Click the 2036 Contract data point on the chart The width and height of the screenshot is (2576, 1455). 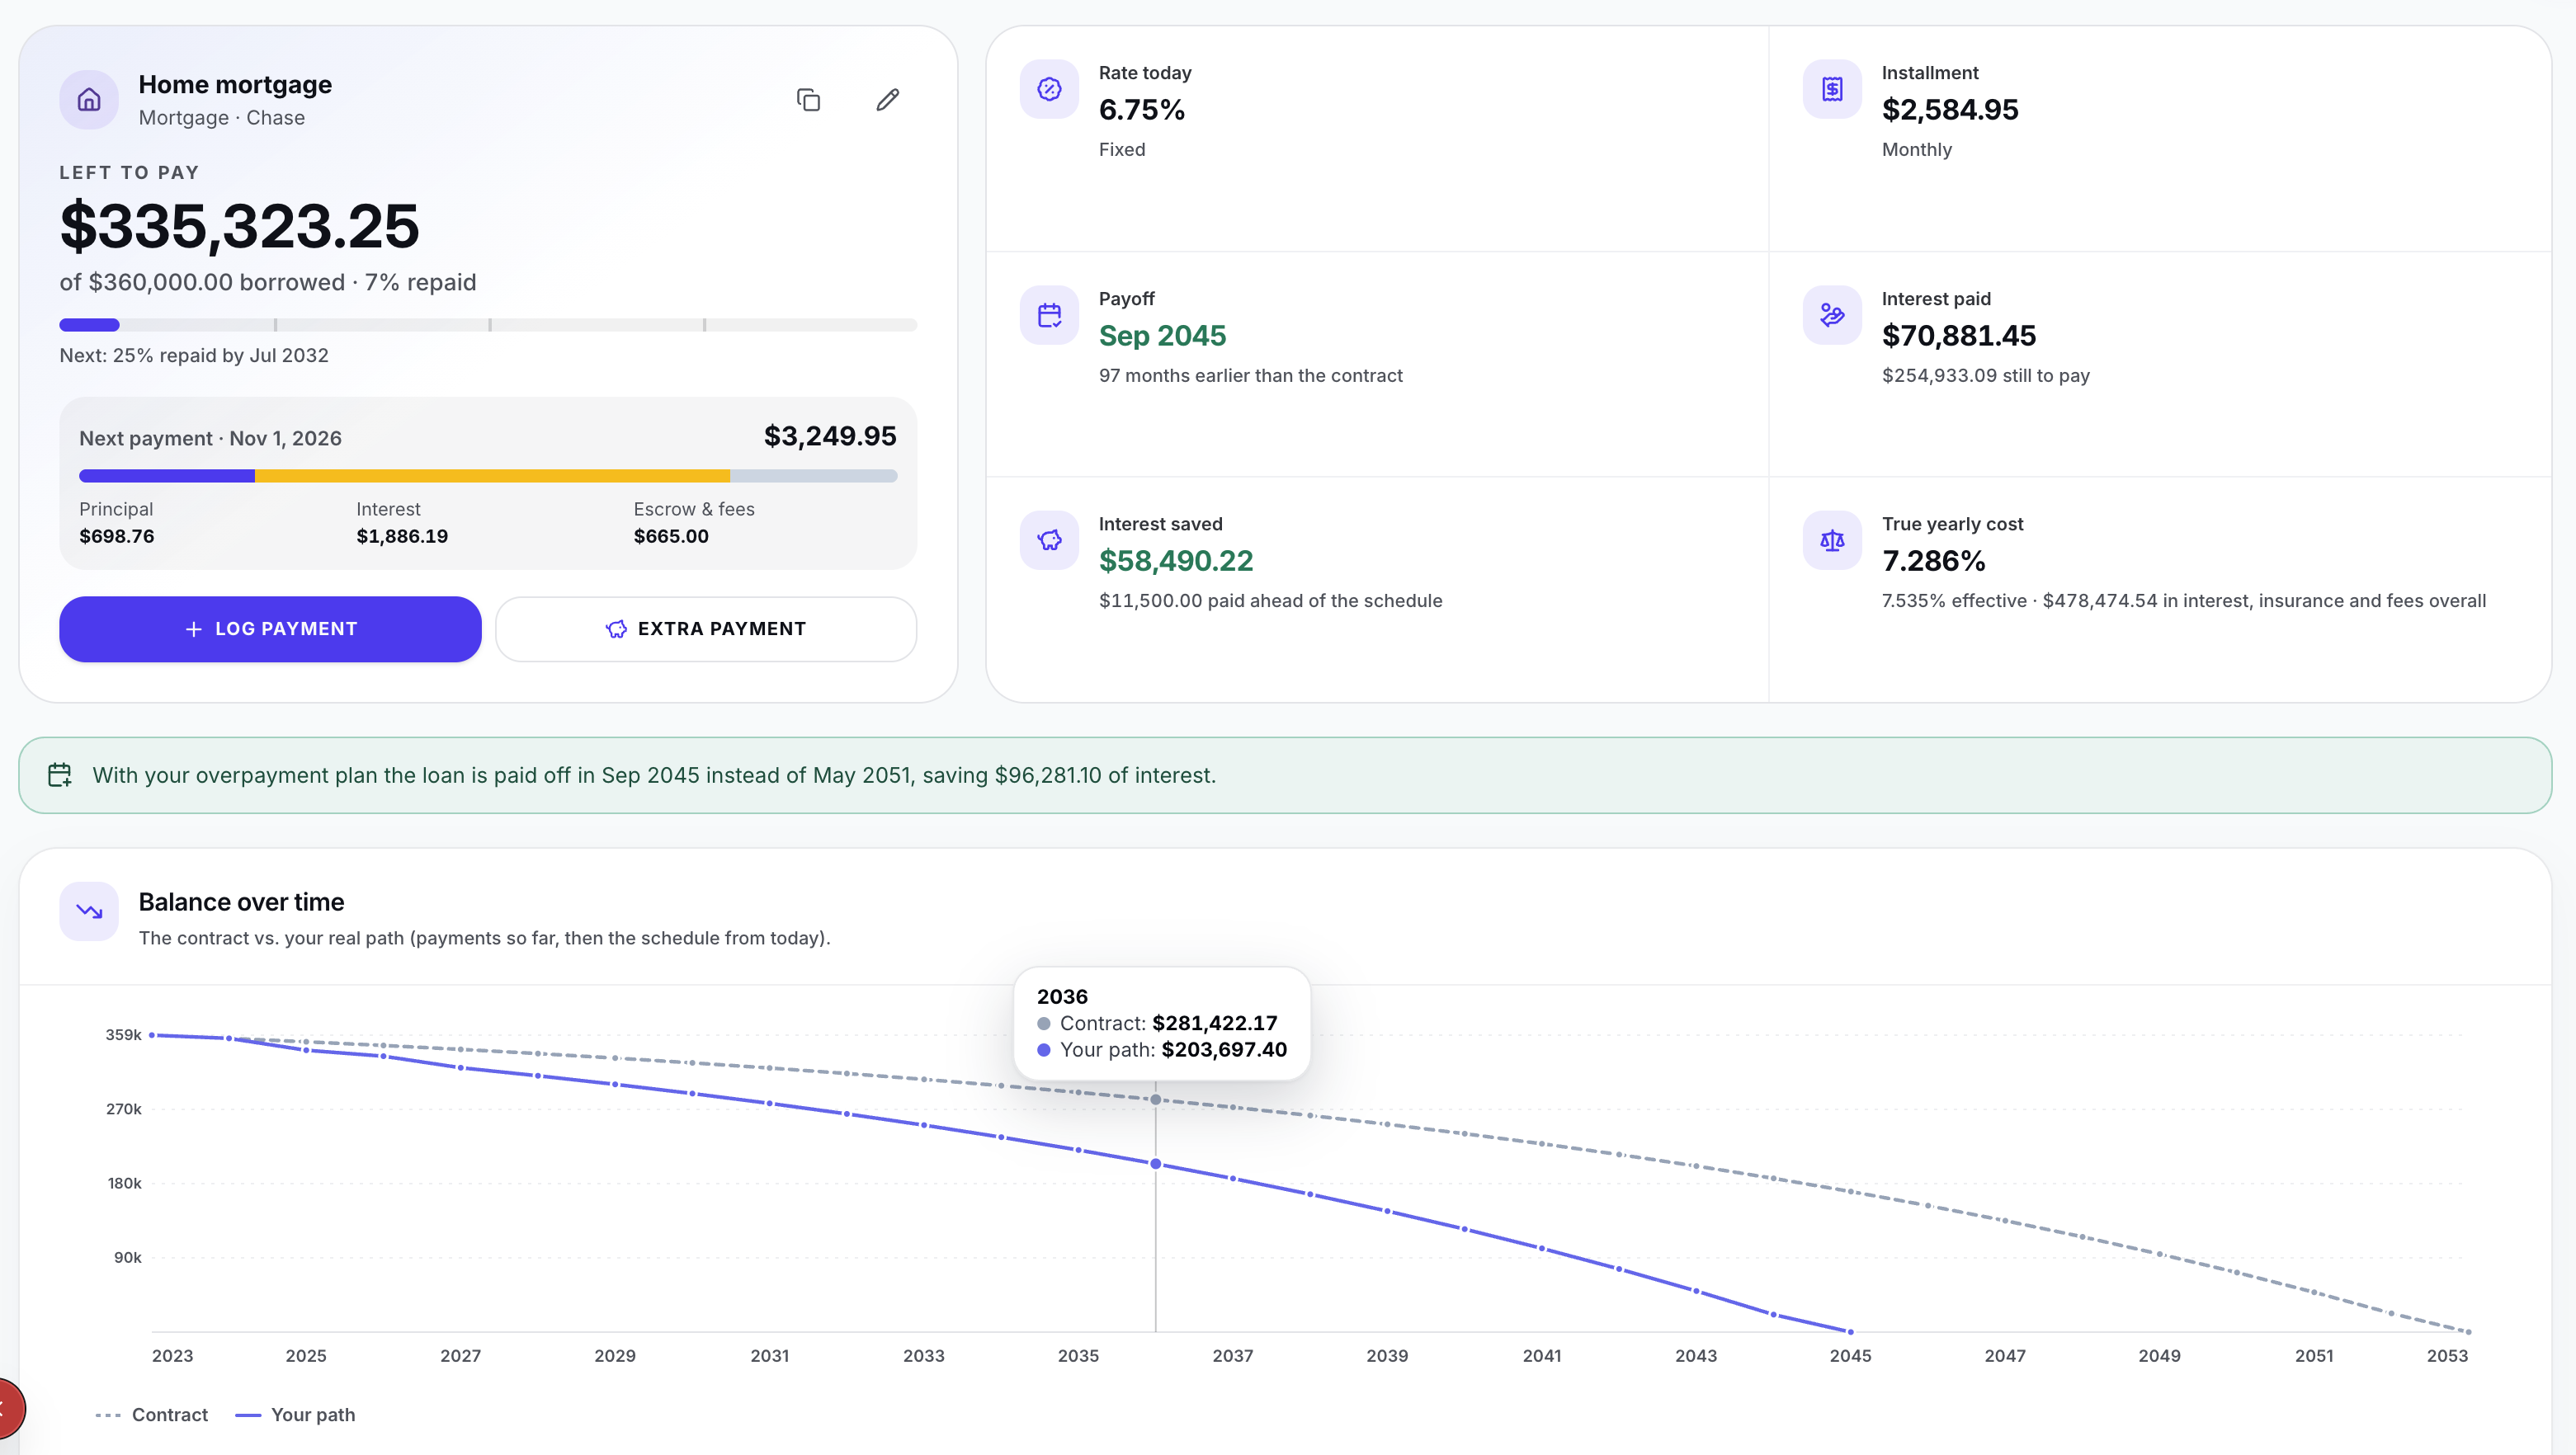click(1156, 1100)
